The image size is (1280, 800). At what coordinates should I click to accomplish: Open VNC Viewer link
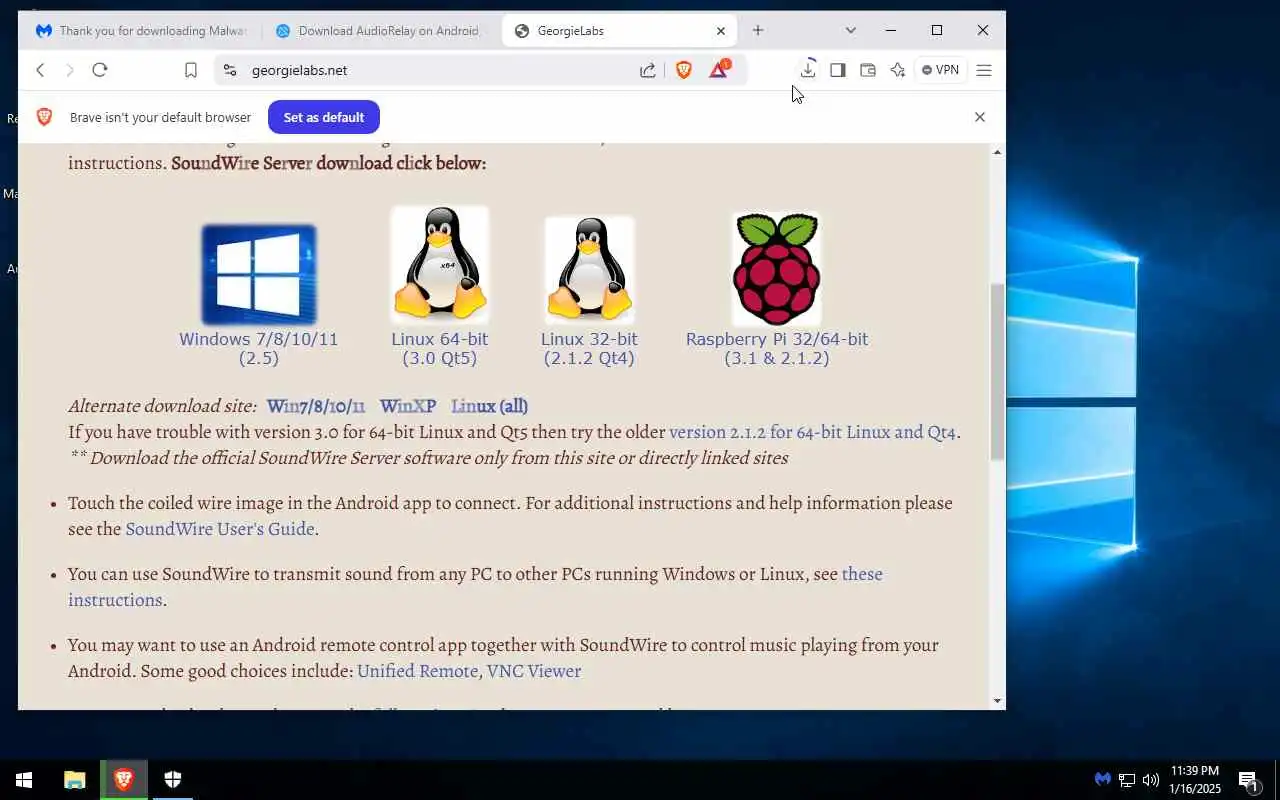[534, 671]
